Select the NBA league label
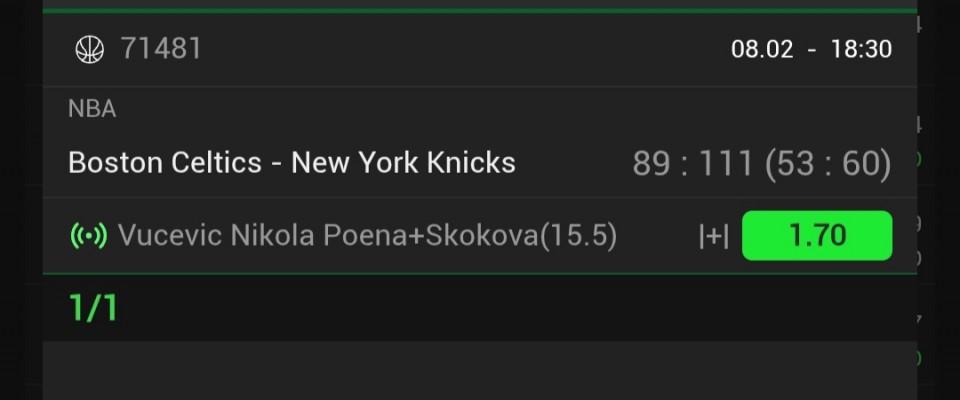 92,110
